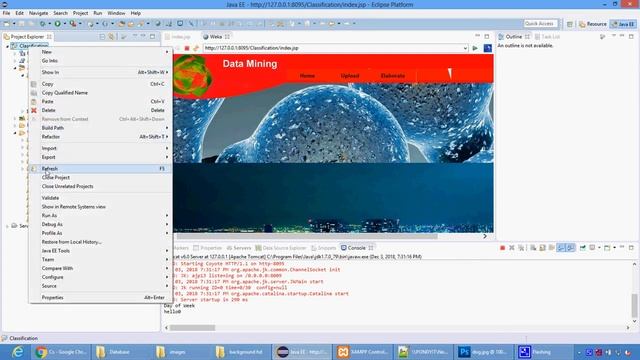Switch to the index.jsp editor tab
Viewport: 640px width, 360px height.
tap(178, 37)
